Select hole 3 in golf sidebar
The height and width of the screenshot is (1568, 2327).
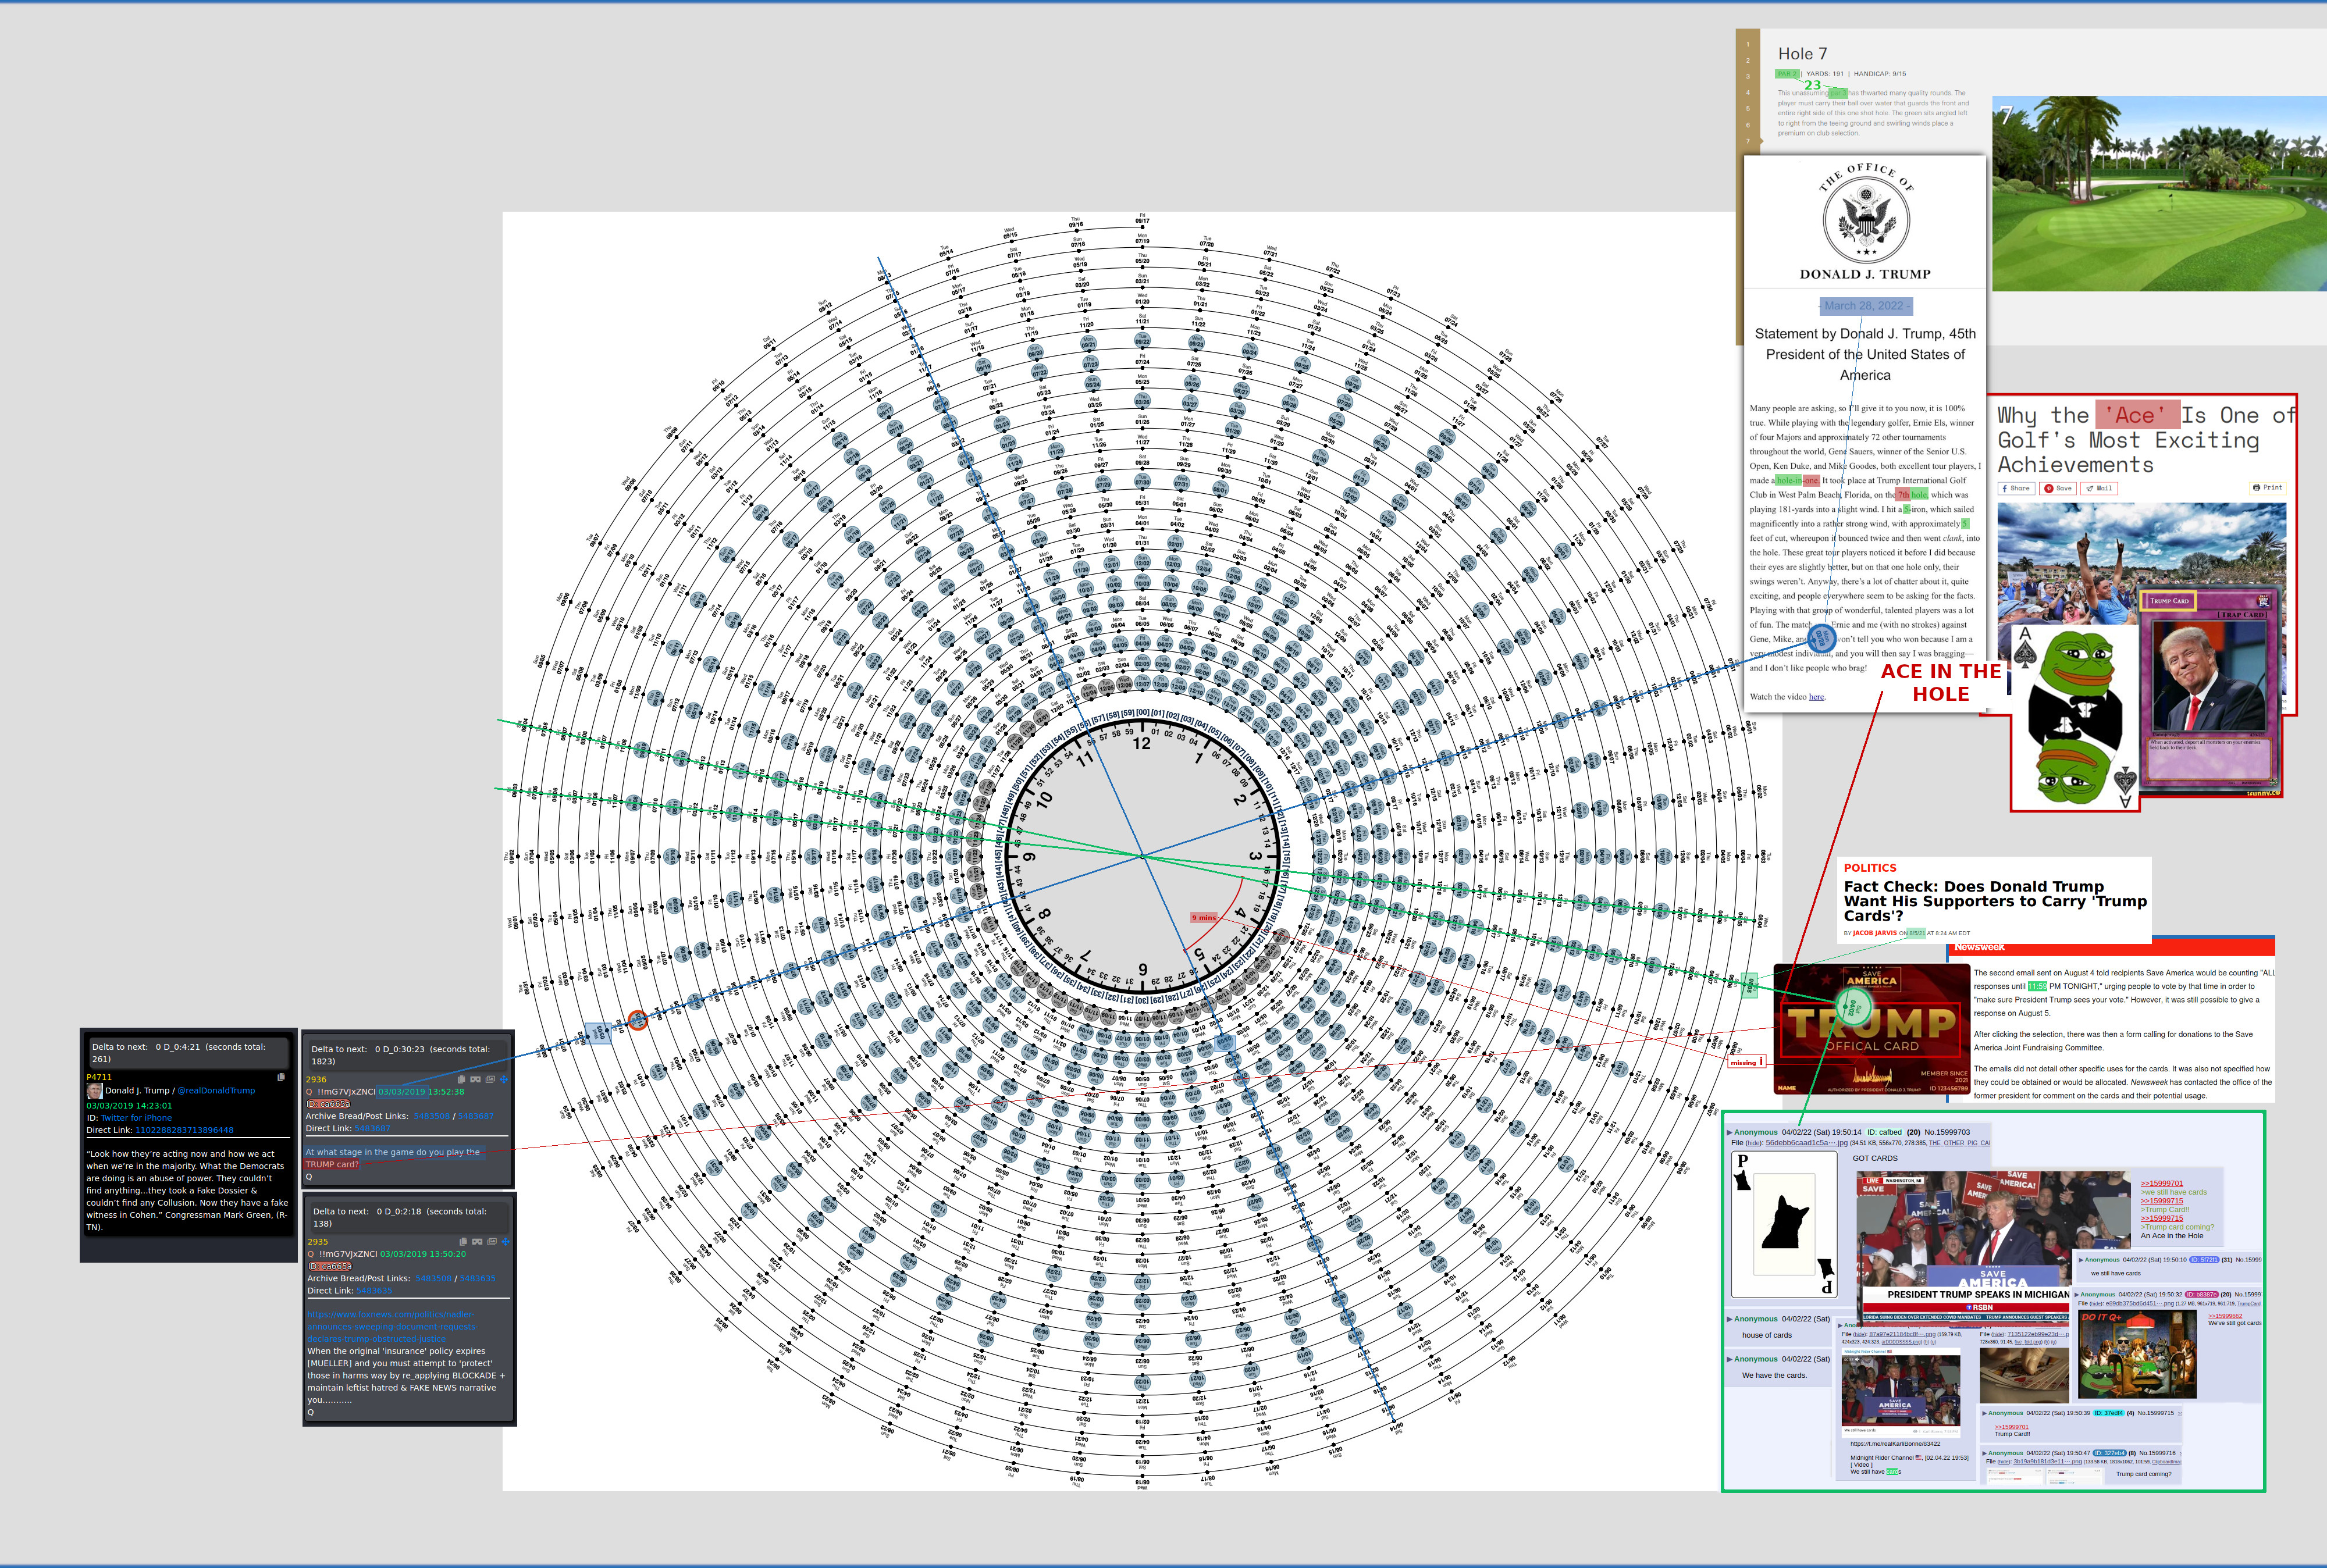tap(1748, 76)
